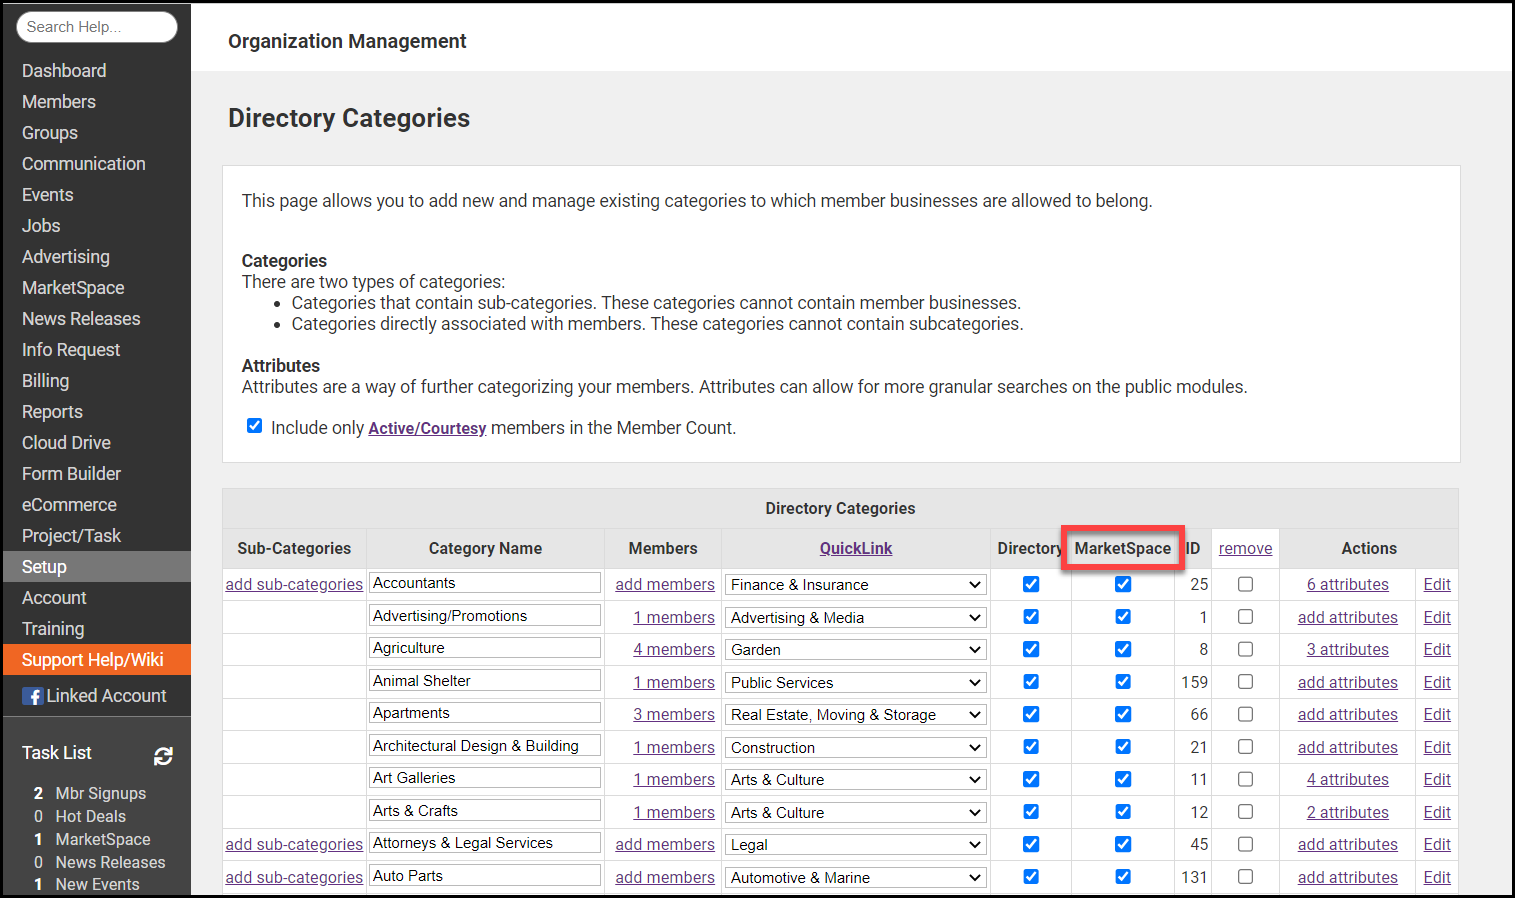Click the Task List refresh icon
The image size is (1515, 898).
(163, 756)
